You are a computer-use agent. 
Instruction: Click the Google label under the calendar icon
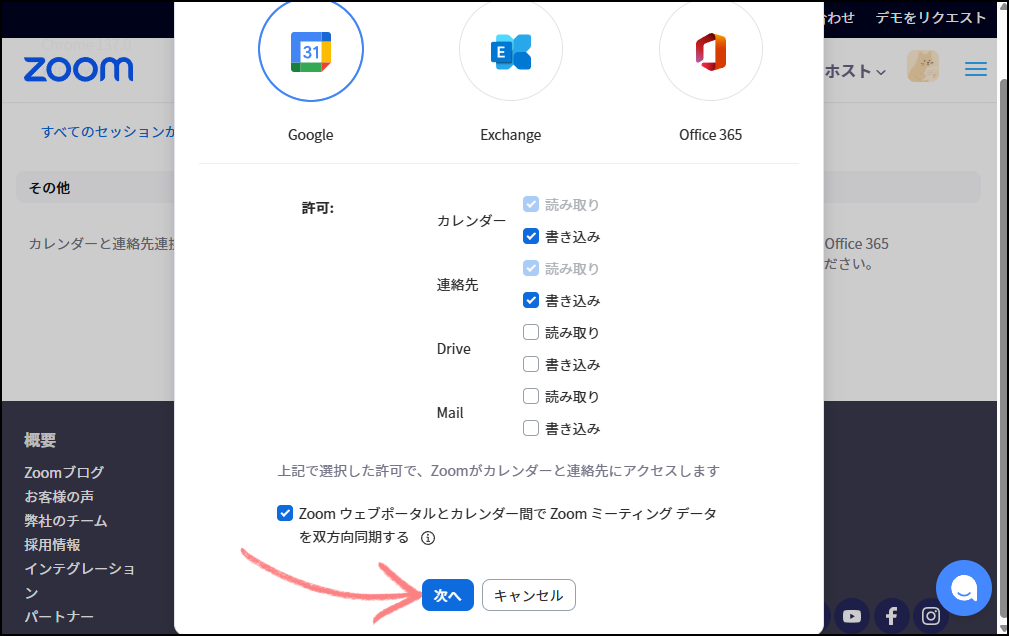[311, 135]
